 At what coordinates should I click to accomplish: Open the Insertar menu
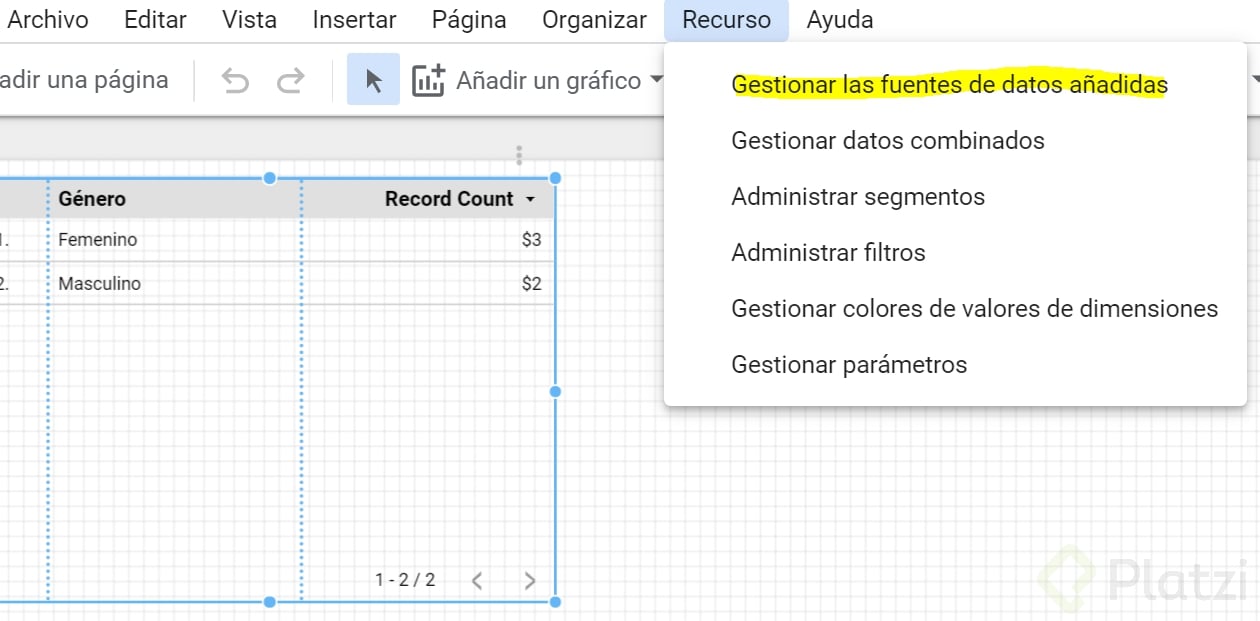pyautogui.click(x=354, y=20)
